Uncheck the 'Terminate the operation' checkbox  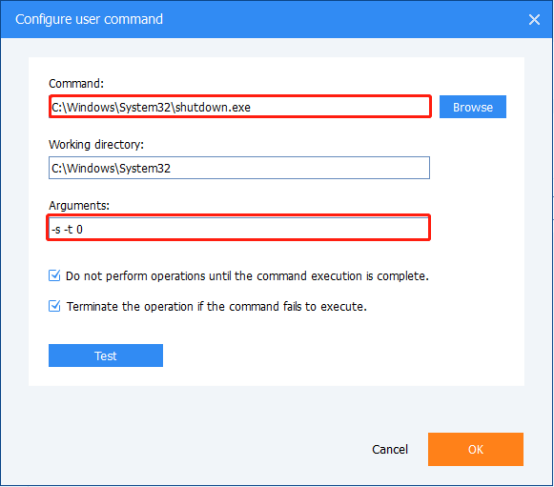tap(54, 306)
